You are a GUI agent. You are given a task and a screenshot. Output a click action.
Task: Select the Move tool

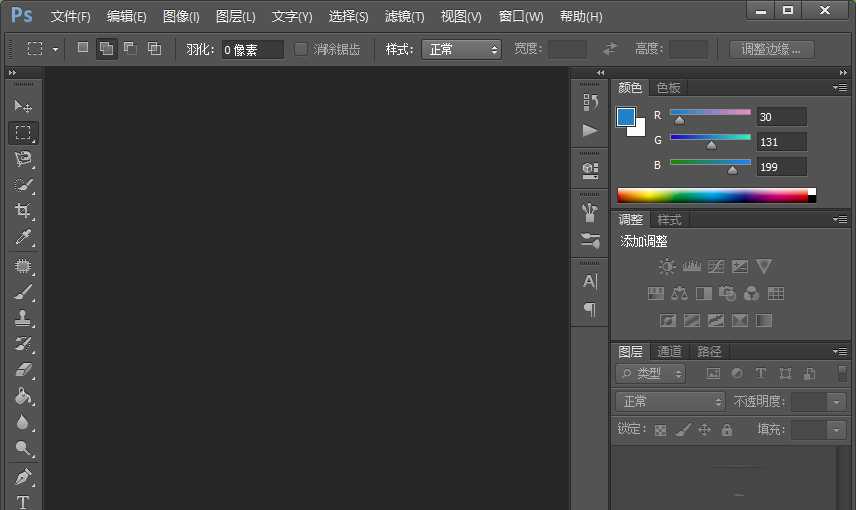point(23,106)
